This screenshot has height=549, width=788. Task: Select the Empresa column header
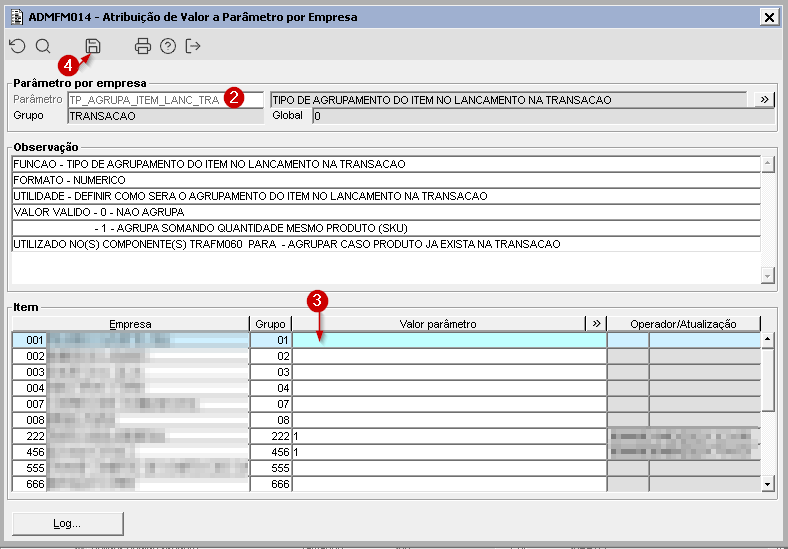[131, 324]
